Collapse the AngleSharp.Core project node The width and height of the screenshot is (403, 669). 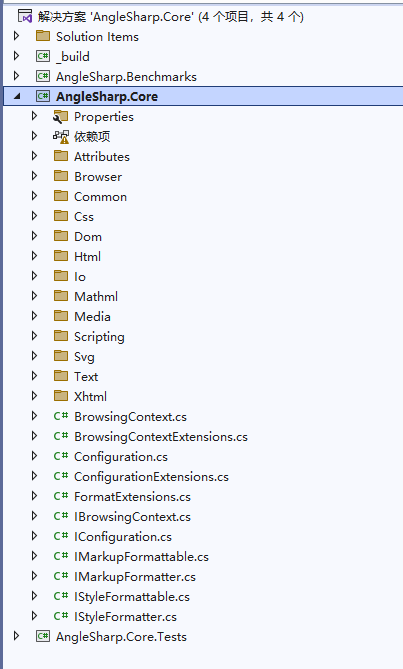[17, 97]
